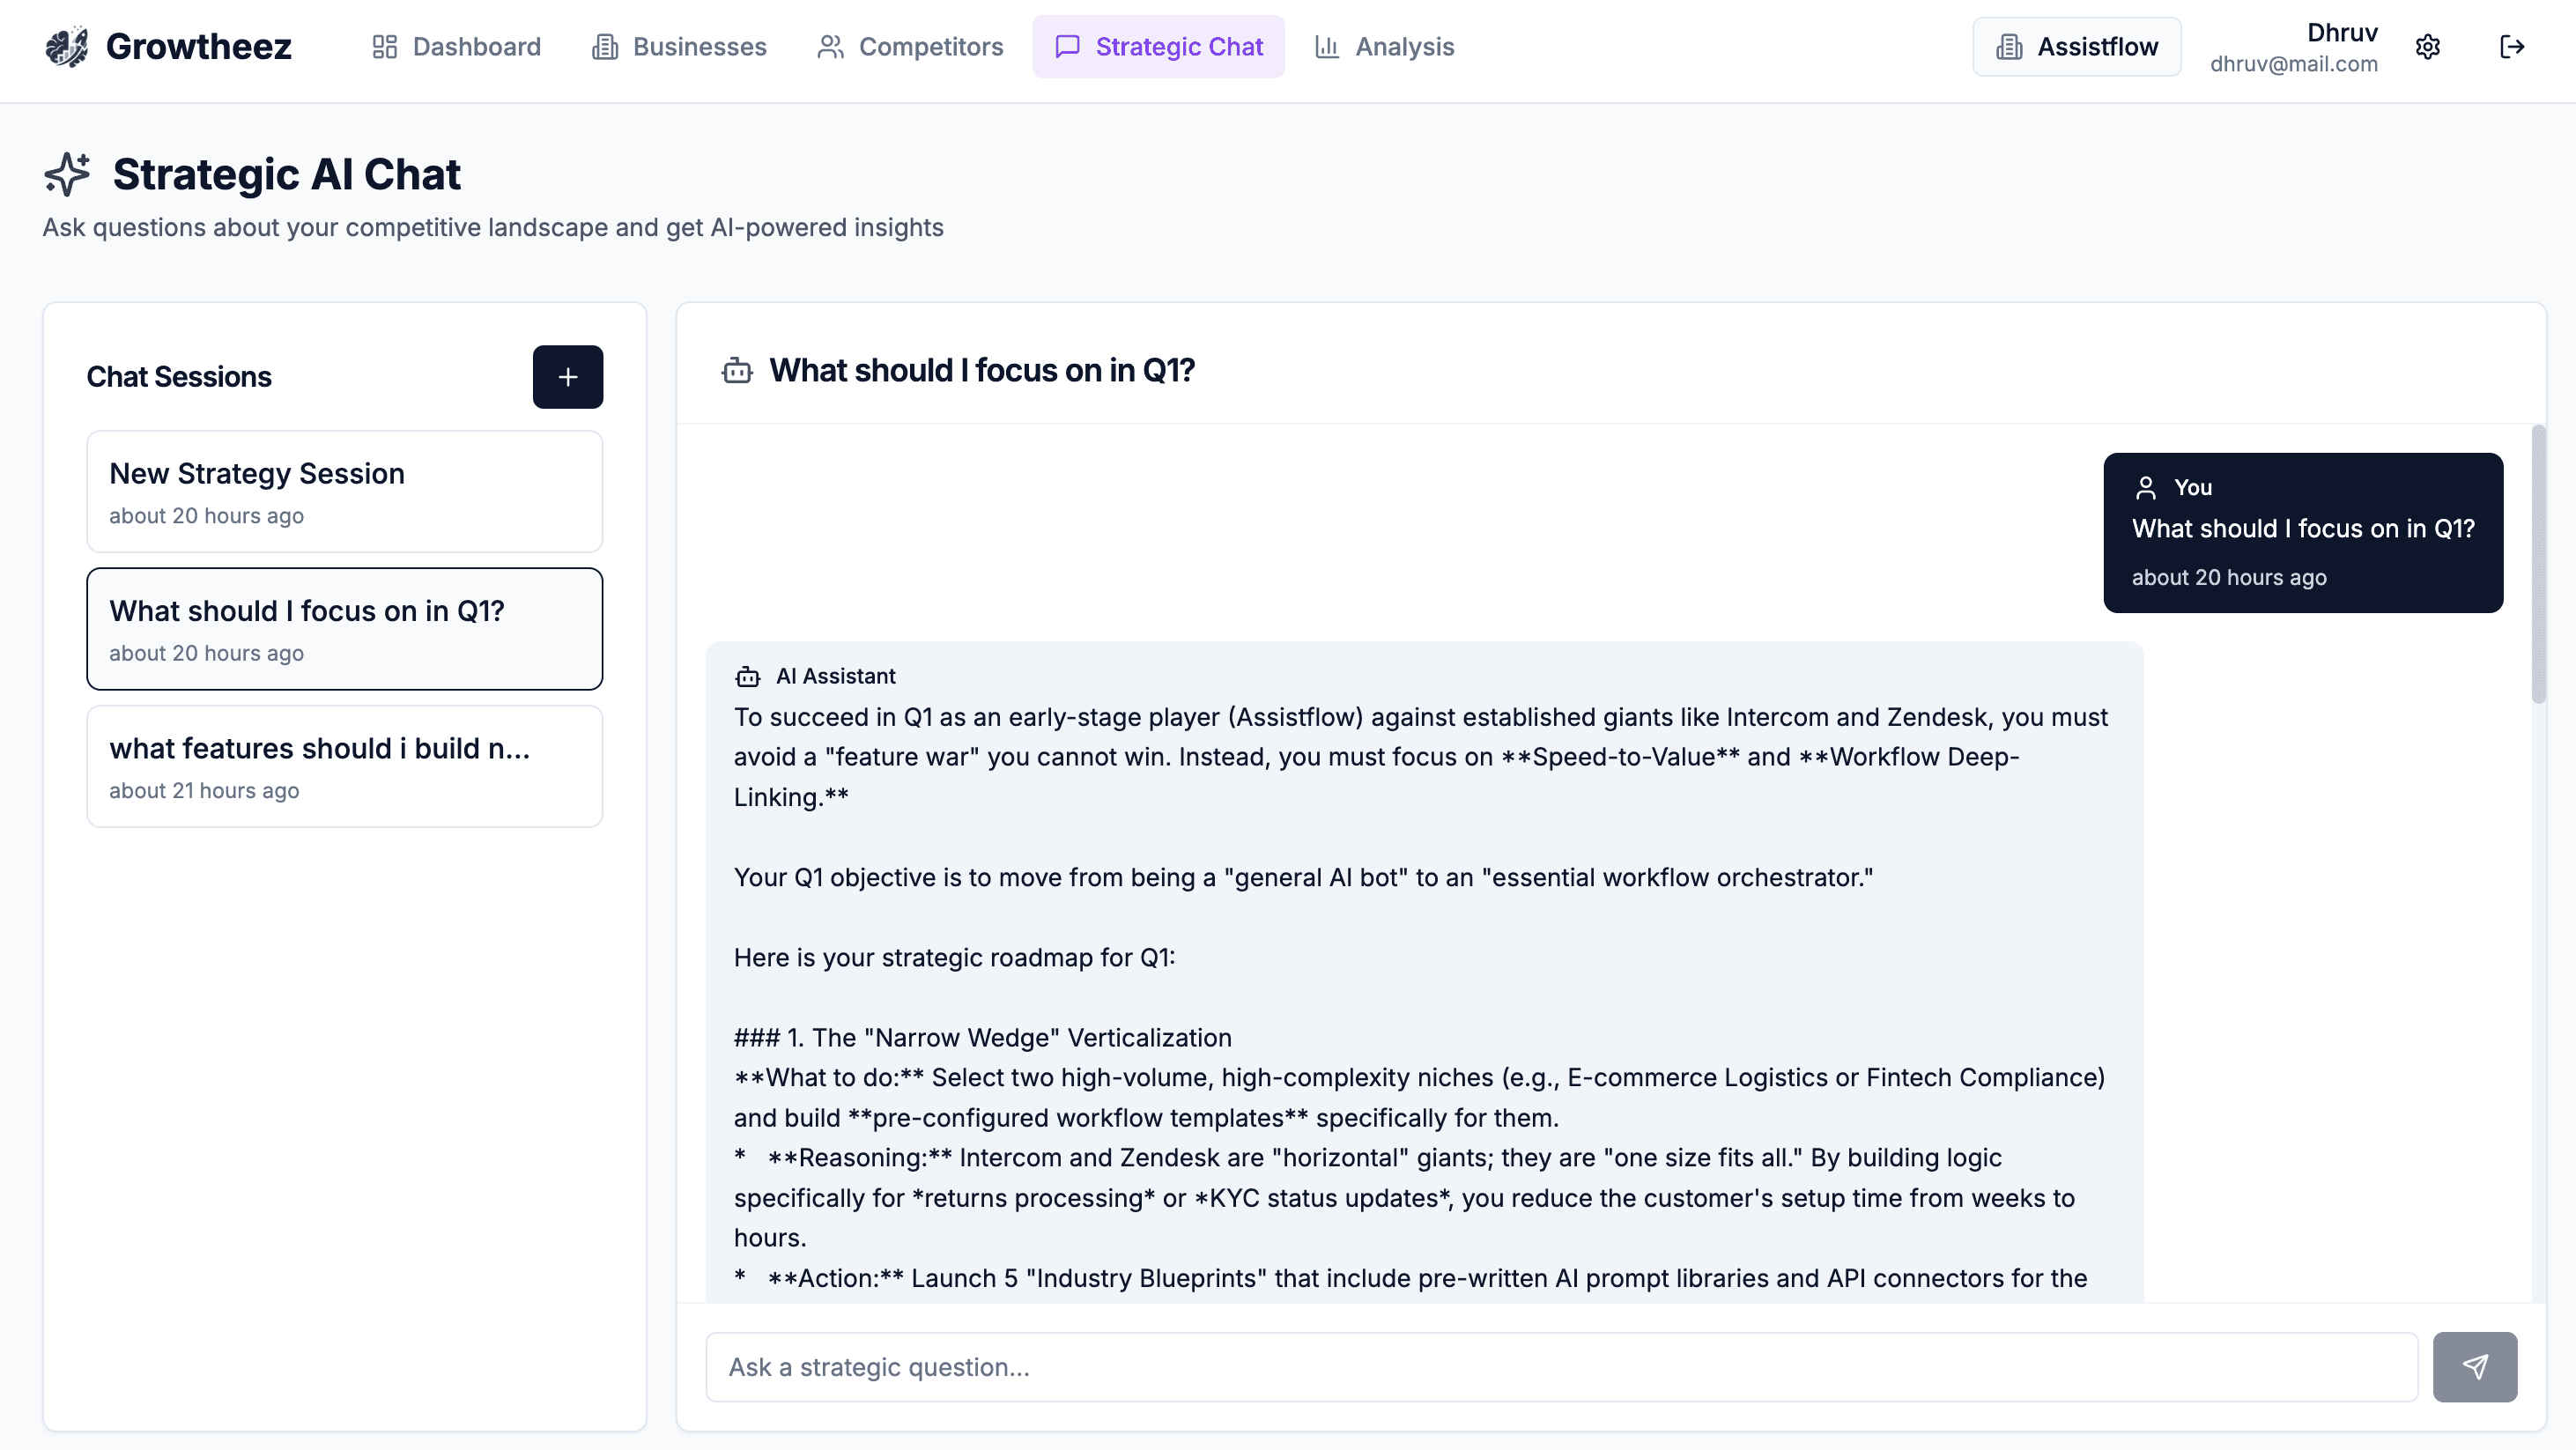The height and width of the screenshot is (1450, 2576).
Task: Open settings with the gear icon
Action: tap(2429, 47)
